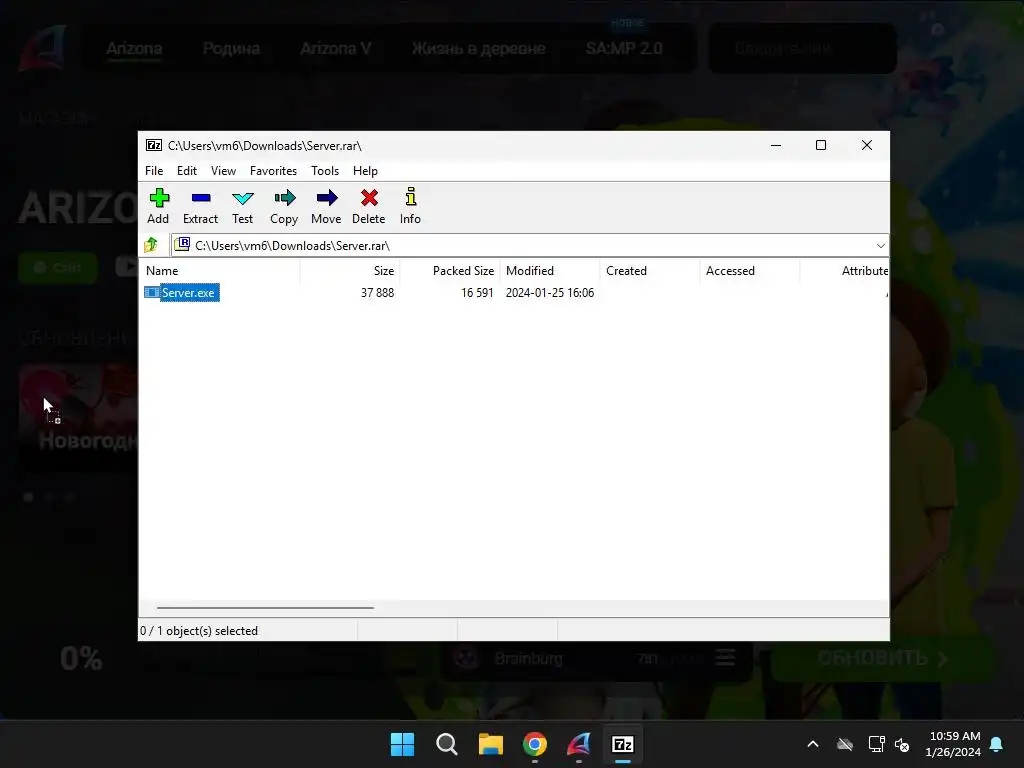1024x768 pixels.
Task: Open the Help menu
Action: 365,170
